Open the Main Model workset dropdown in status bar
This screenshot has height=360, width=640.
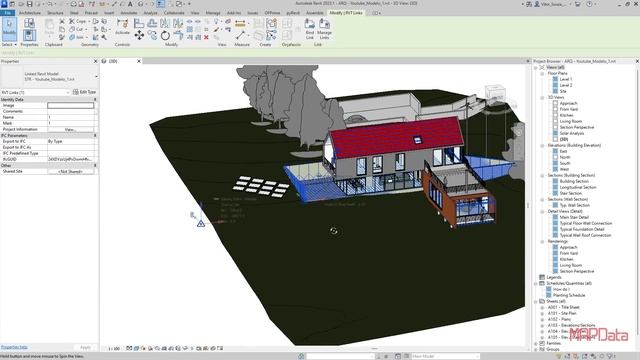click(446, 356)
